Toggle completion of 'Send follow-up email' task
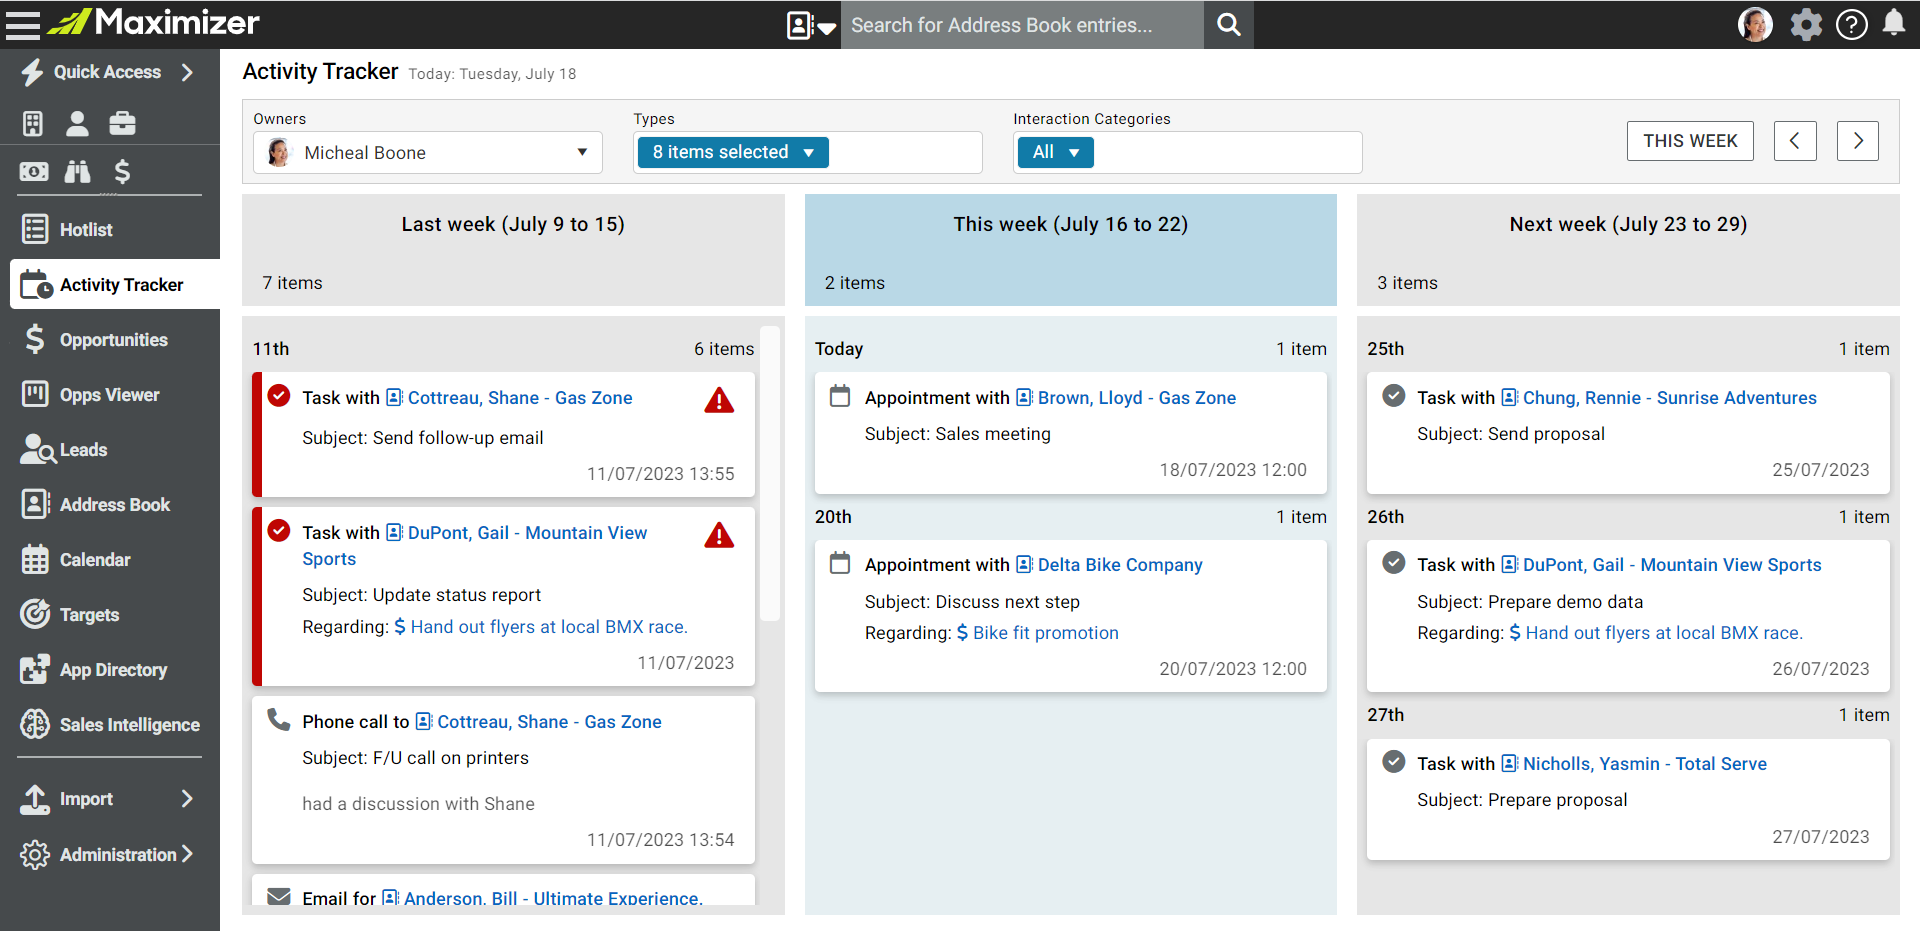The height and width of the screenshot is (931, 1920). point(279,396)
